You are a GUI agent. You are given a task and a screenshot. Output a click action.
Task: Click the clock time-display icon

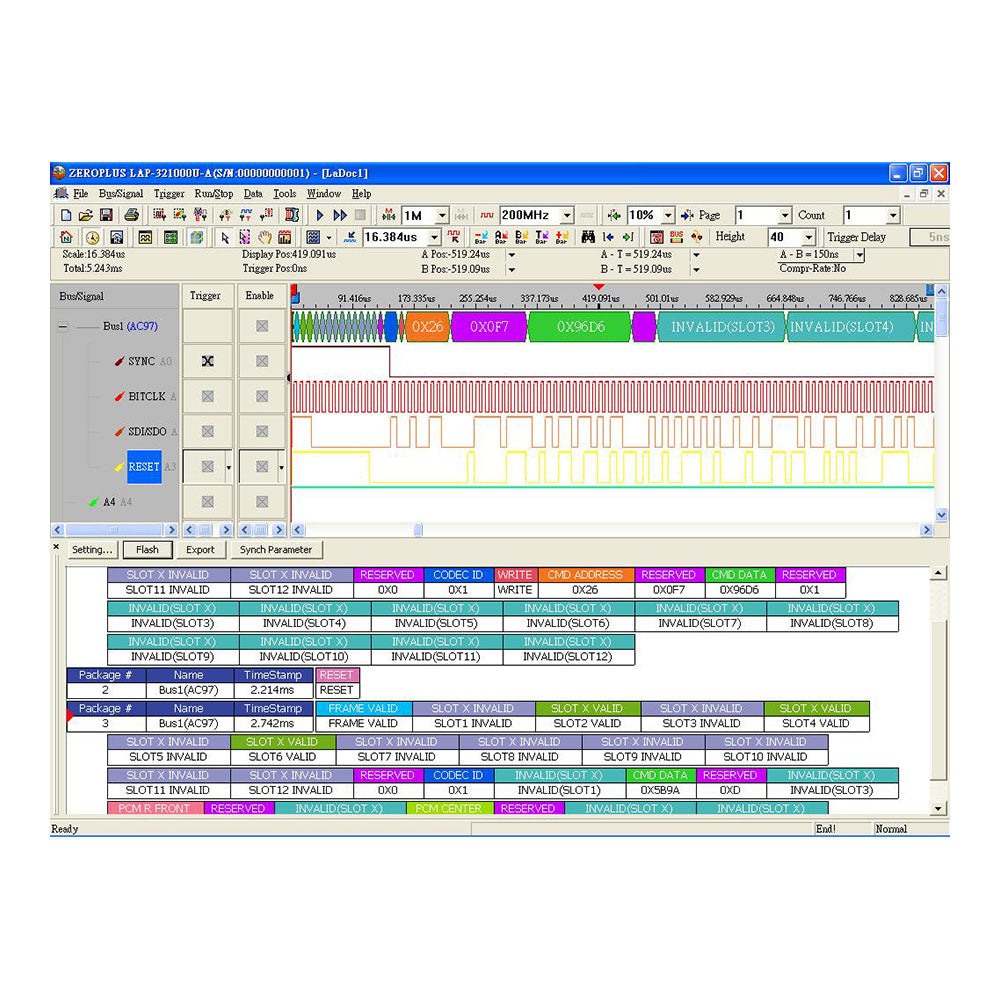[x=92, y=237]
